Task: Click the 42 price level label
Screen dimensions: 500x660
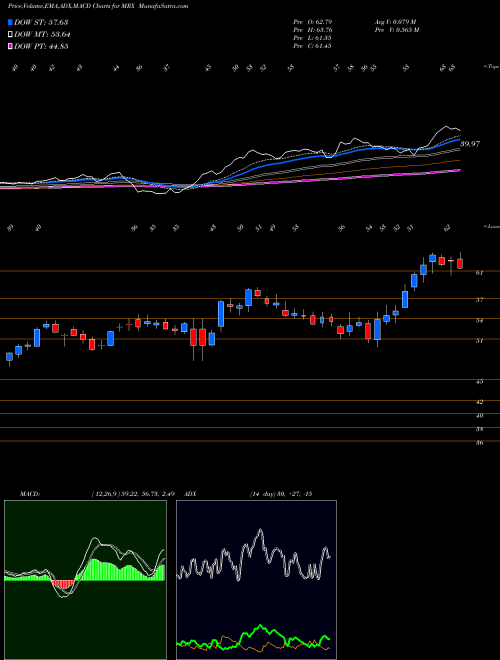Action: click(479, 402)
